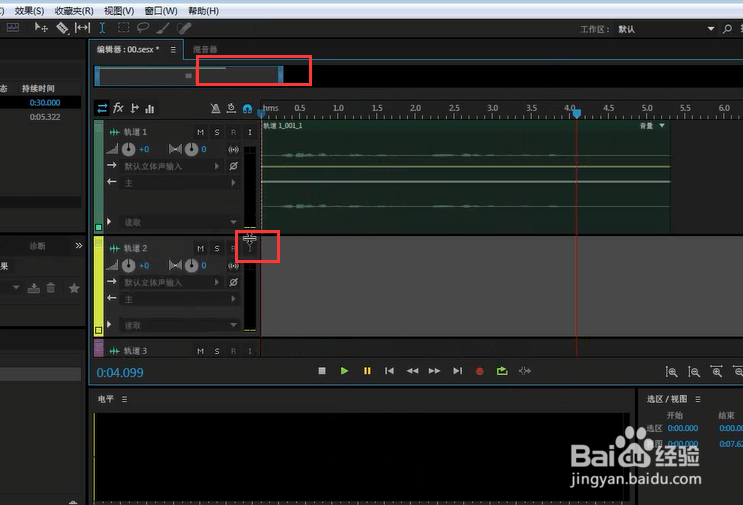Expand 轨道 2 automation lanes triangle
Screen dimensions: 743x505
point(109,325)
